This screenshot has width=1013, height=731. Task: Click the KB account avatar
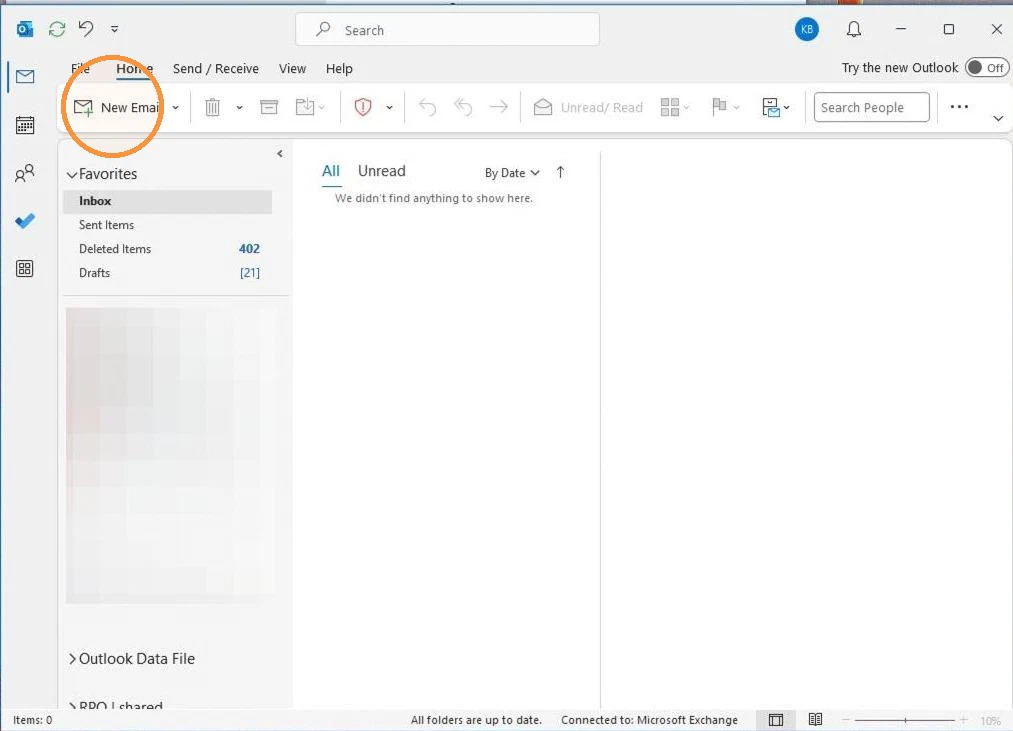coord(807,29)
